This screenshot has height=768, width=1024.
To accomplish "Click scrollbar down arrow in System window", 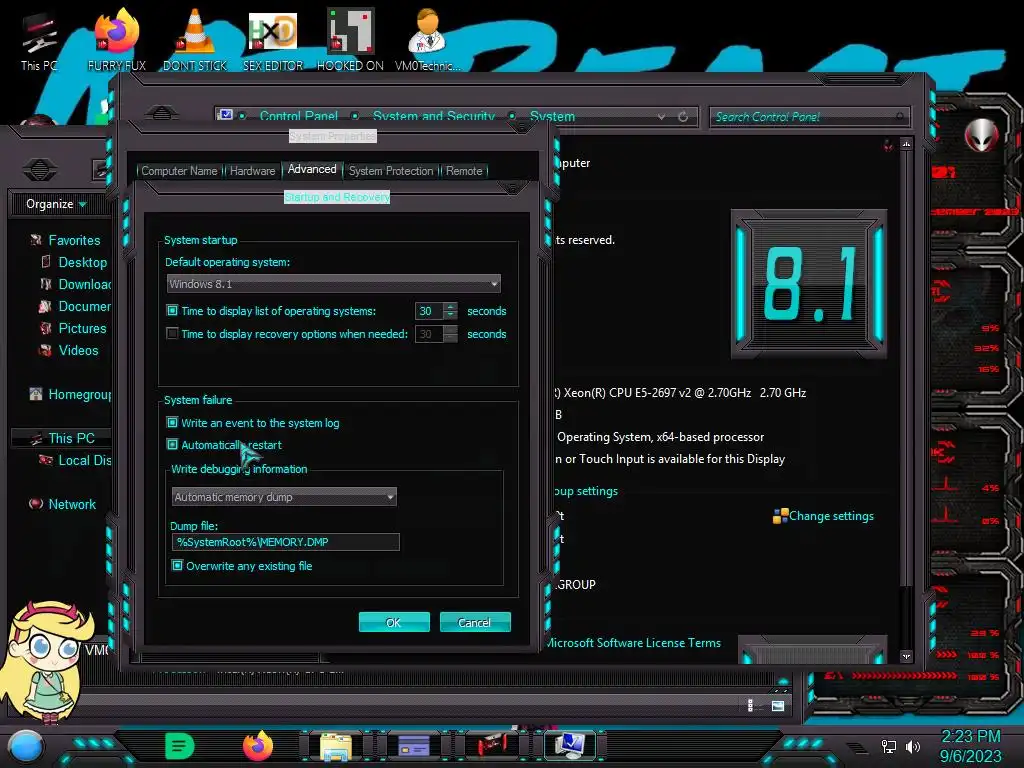I will point(906,656).
